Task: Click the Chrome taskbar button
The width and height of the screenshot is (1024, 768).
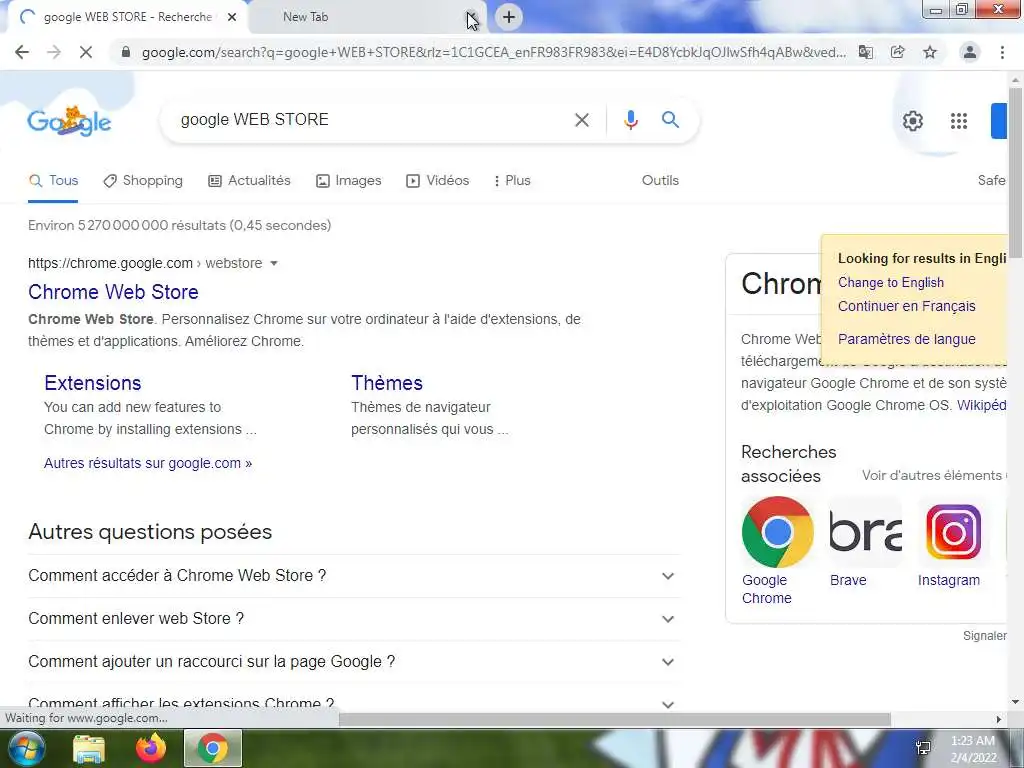Action: click(x=213, y=748)
